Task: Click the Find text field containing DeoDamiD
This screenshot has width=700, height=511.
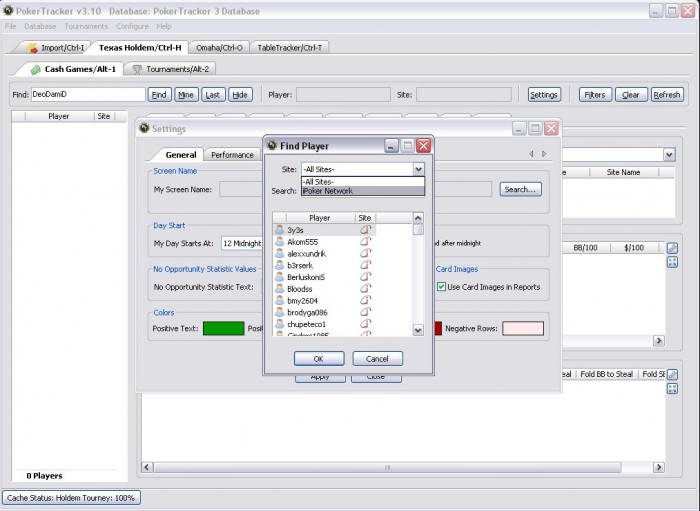Action: 88,95
